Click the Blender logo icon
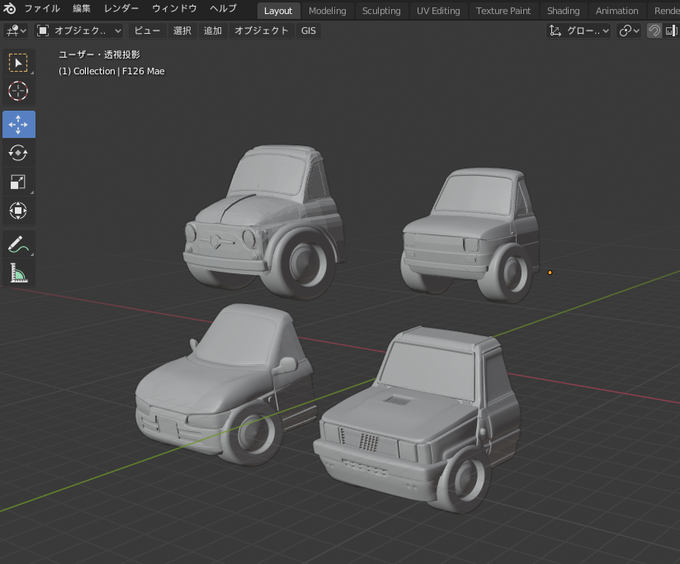The image size is (680, 564). pos(10,8)
